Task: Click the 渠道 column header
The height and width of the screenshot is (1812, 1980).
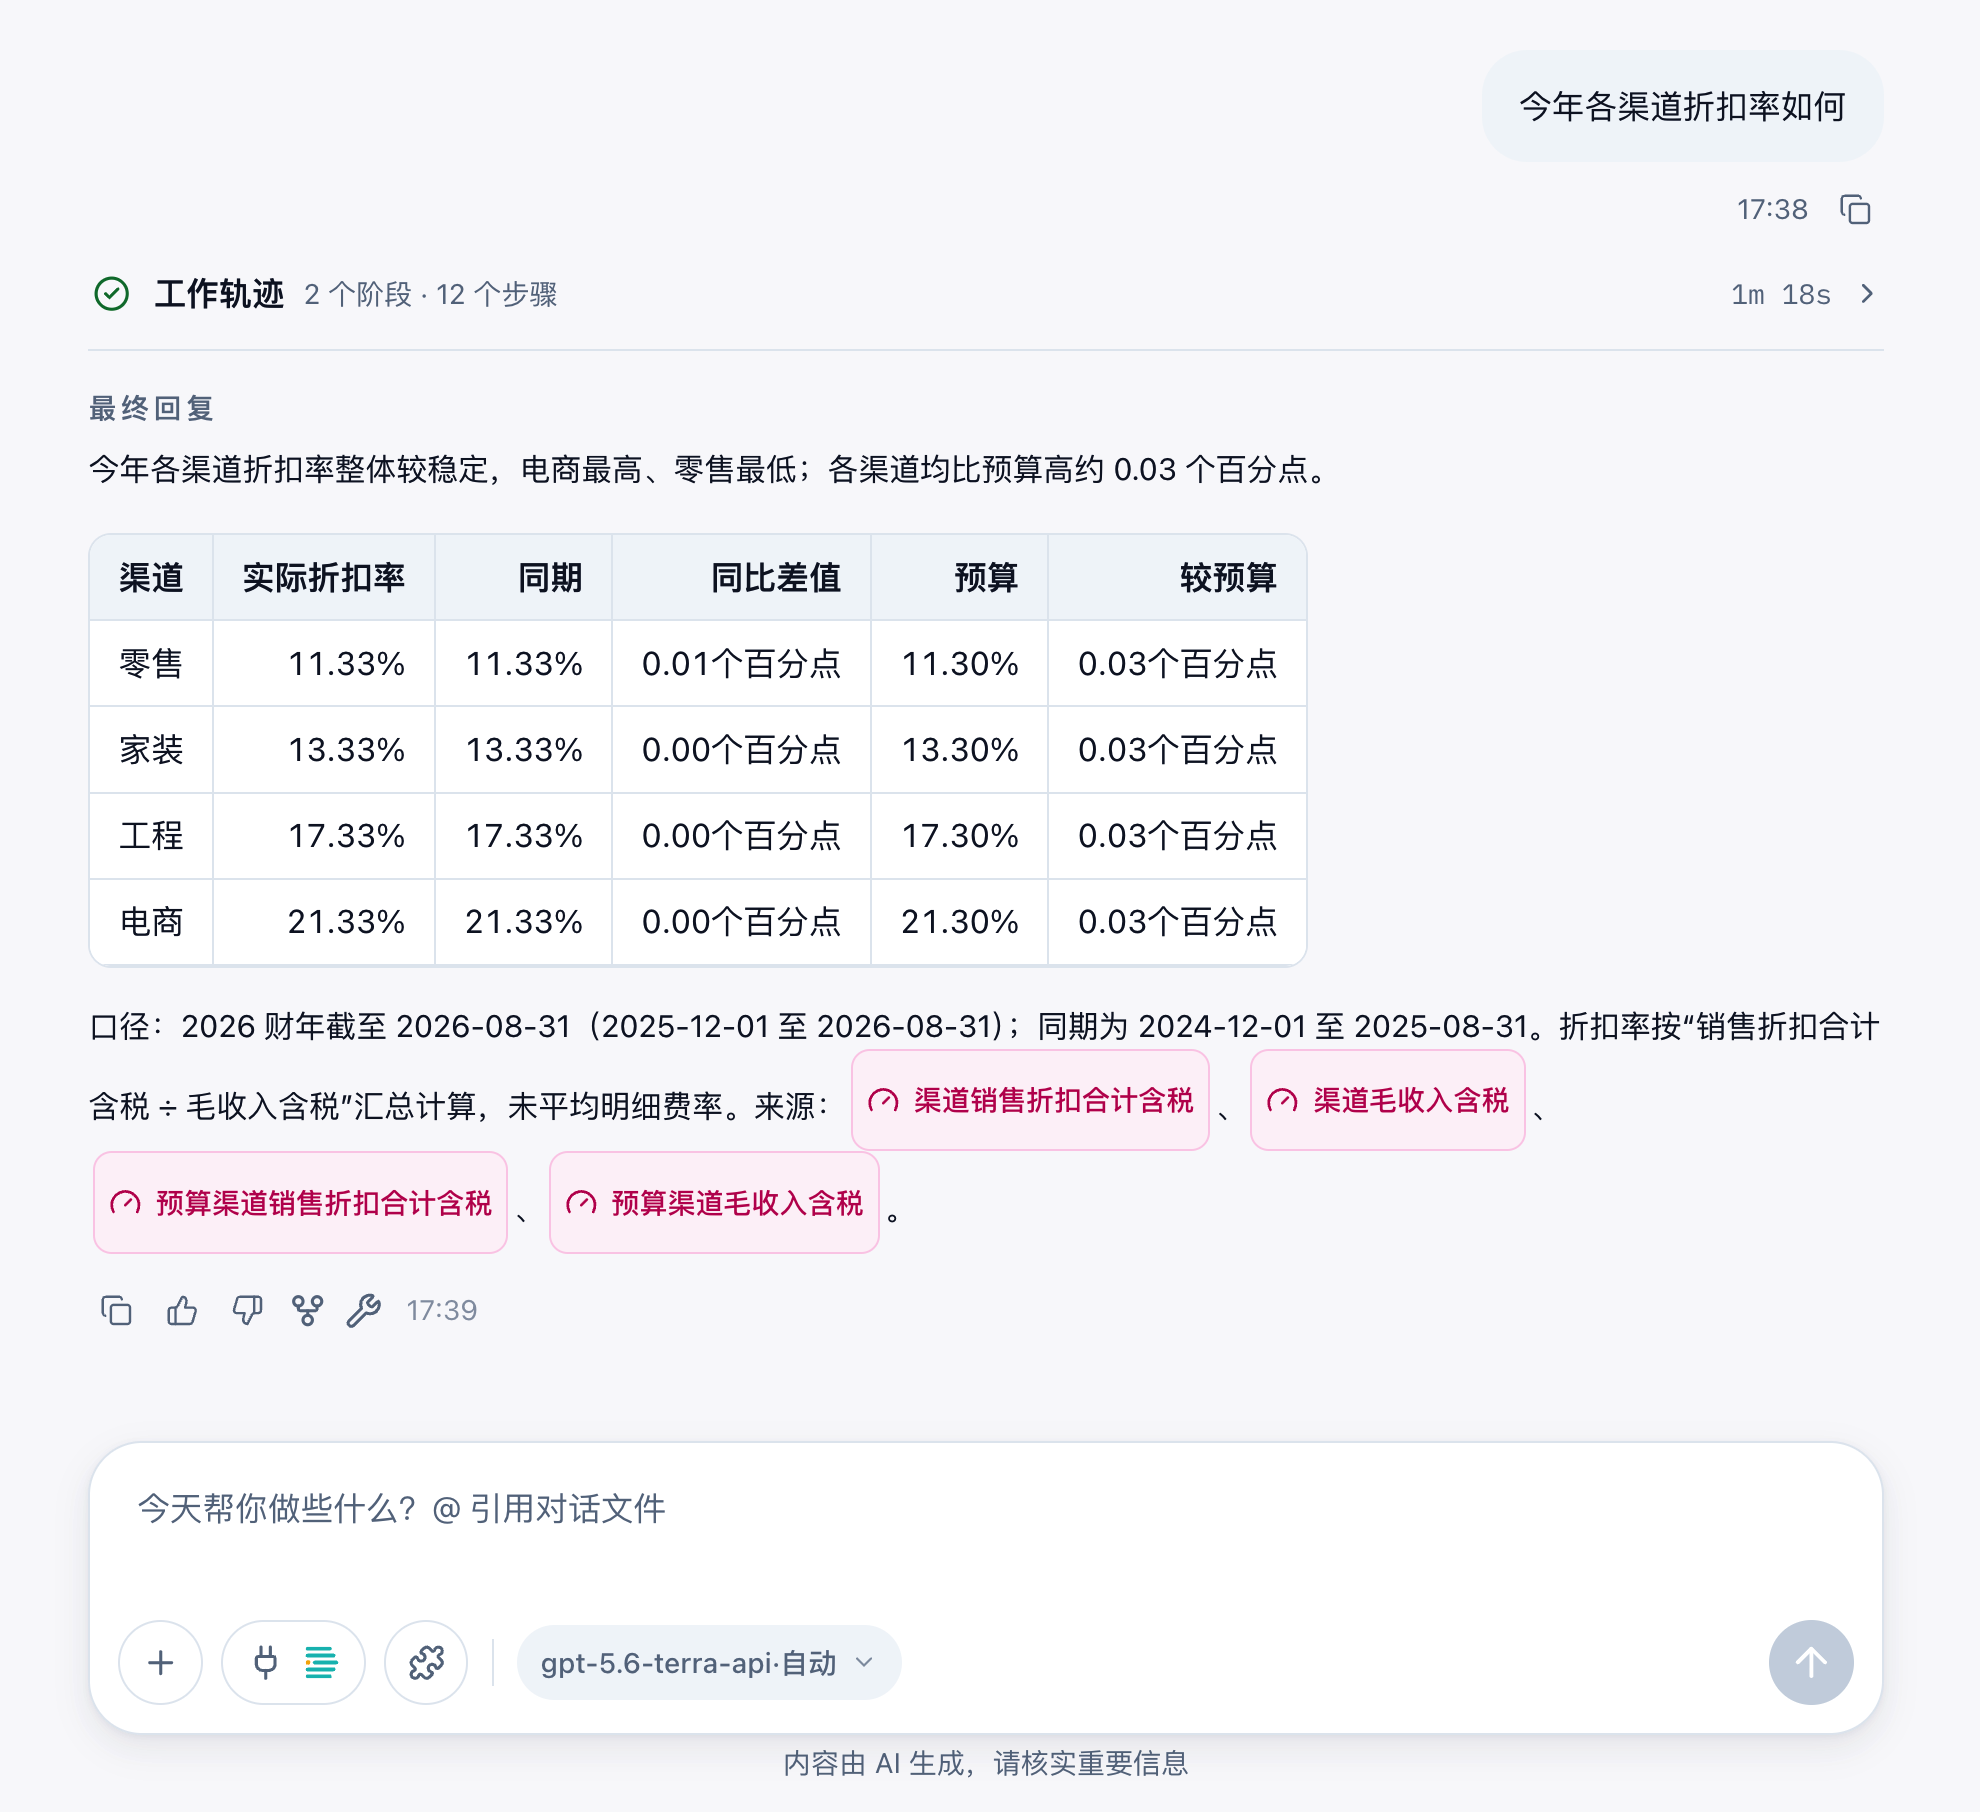Action: [151, 577]
